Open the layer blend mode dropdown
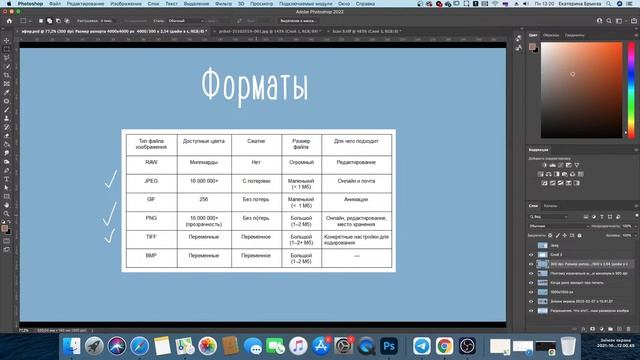Image resolution: width=640 pixels, height=360 pixels. (x=559, y=226)
